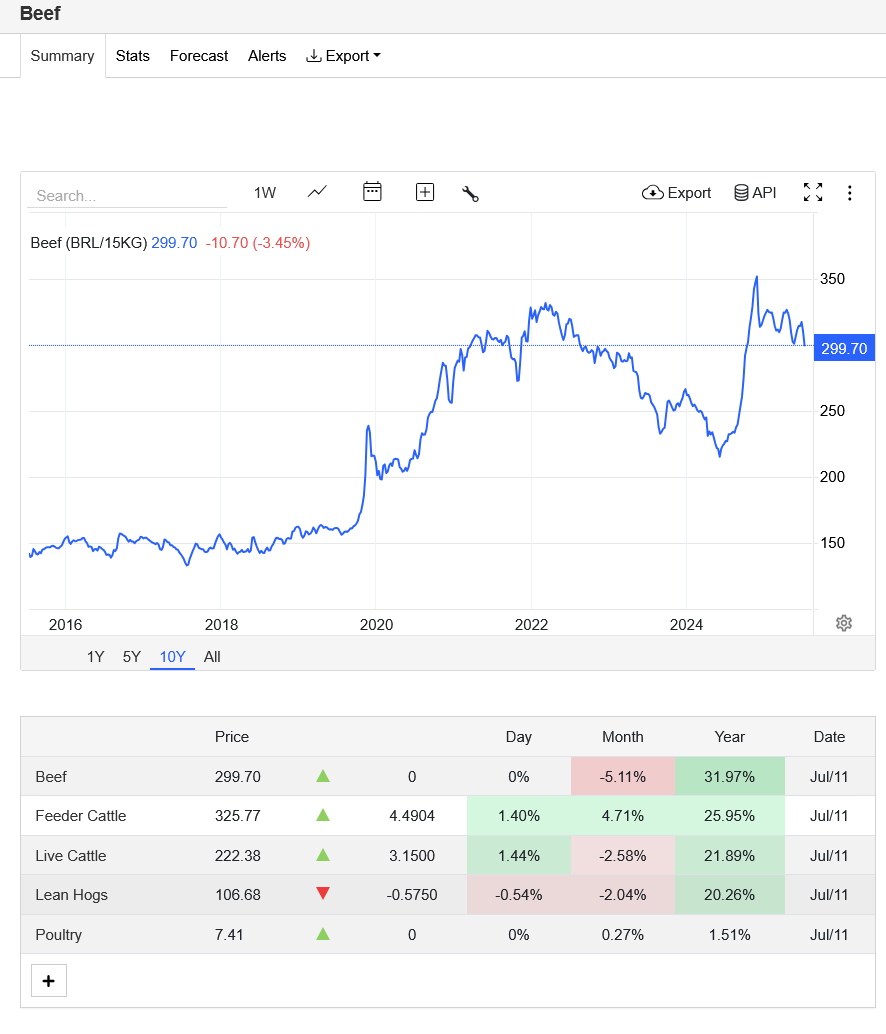Click Lean Hogs price 106.68

tap(238, 895)
